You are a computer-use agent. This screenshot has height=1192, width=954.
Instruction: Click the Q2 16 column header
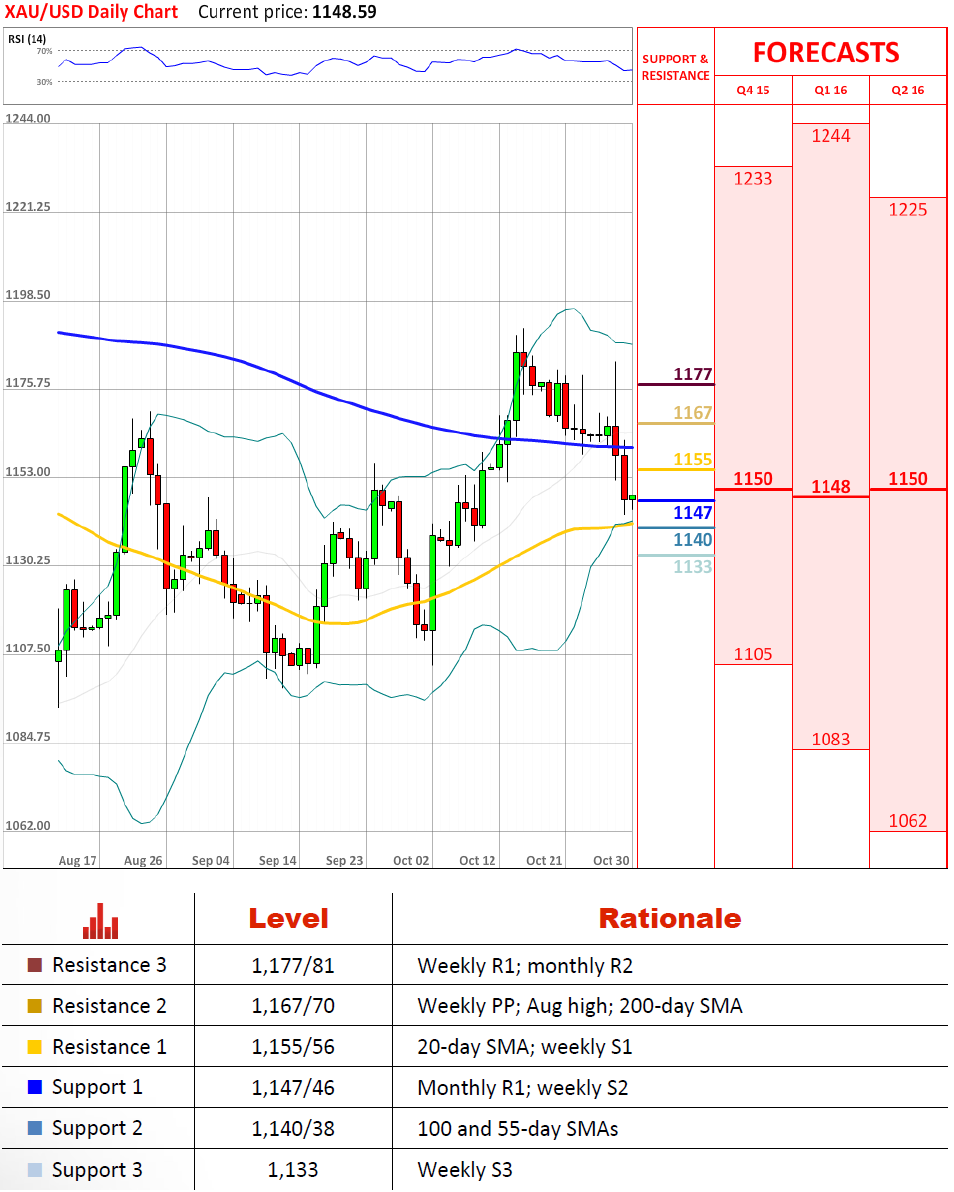pos(908,90)
